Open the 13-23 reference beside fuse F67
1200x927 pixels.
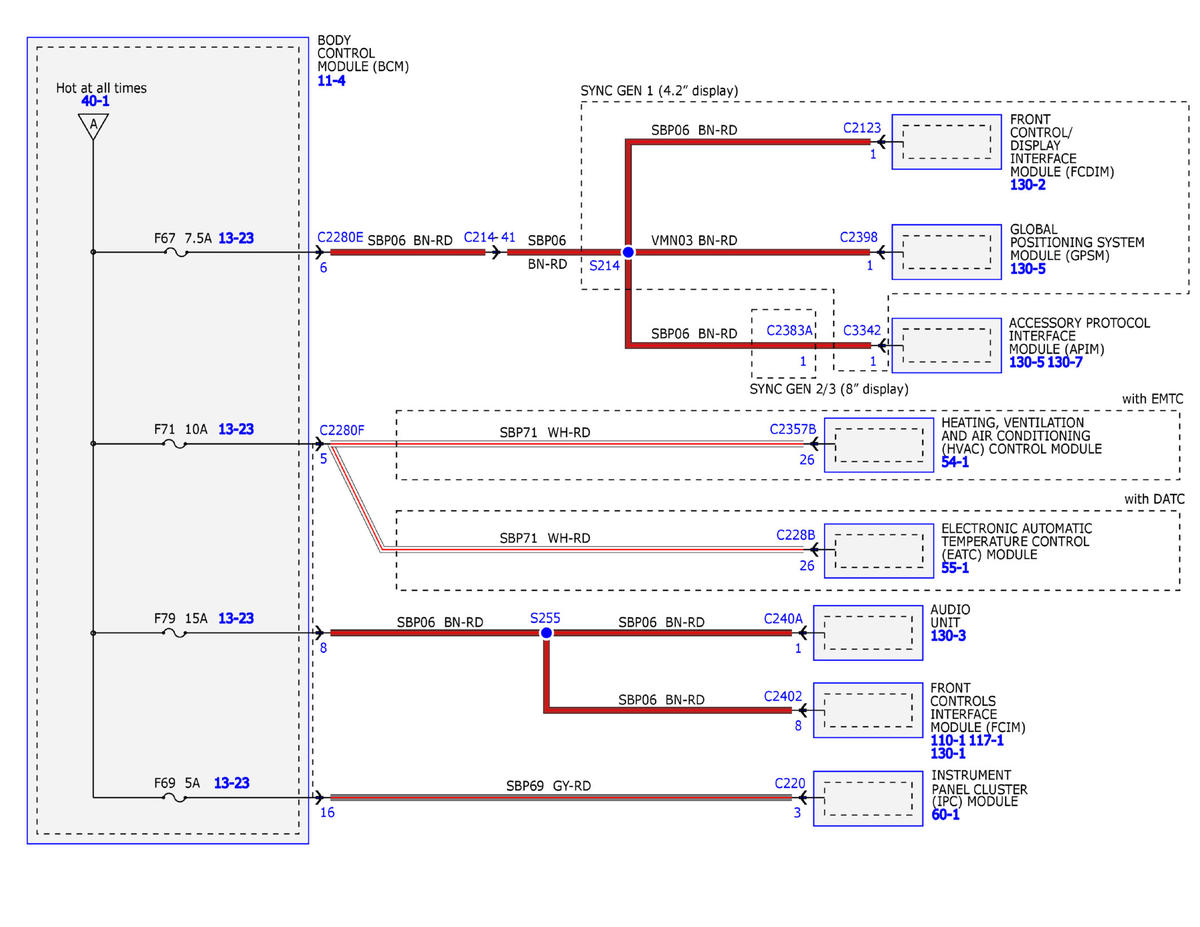pos(236,238)
